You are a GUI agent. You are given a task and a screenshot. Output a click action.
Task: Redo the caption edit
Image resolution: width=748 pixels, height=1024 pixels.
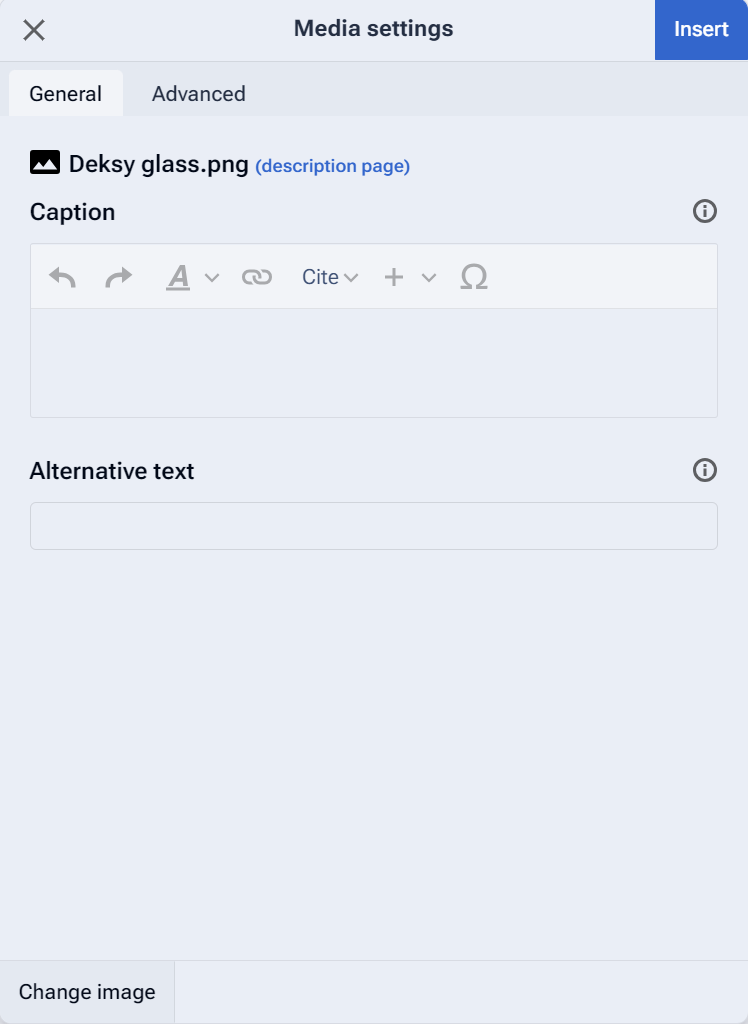click(x=118, y=277)
